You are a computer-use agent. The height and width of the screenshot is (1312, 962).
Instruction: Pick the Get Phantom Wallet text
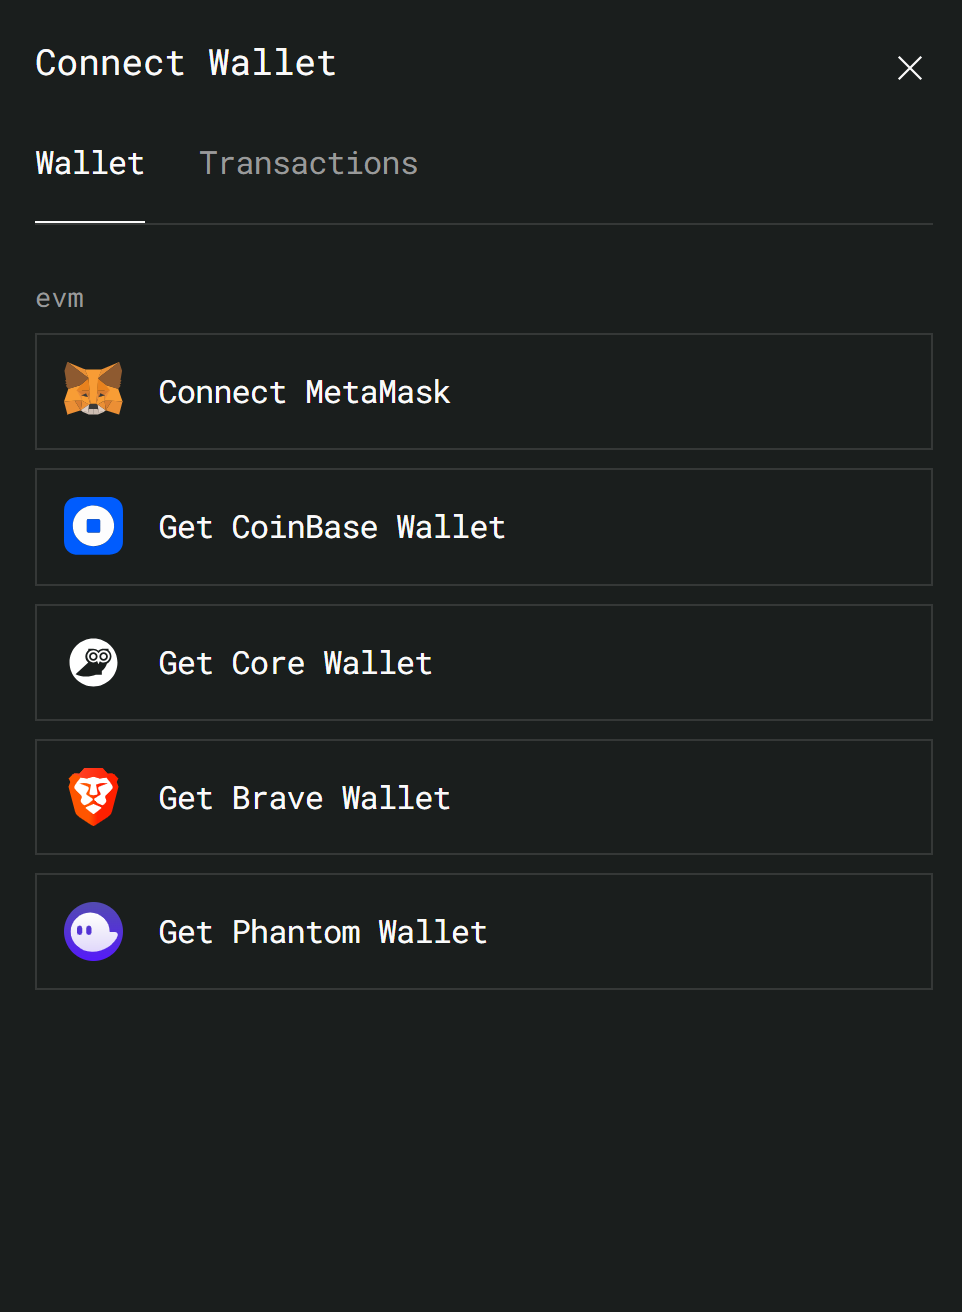tap(322, 932)
